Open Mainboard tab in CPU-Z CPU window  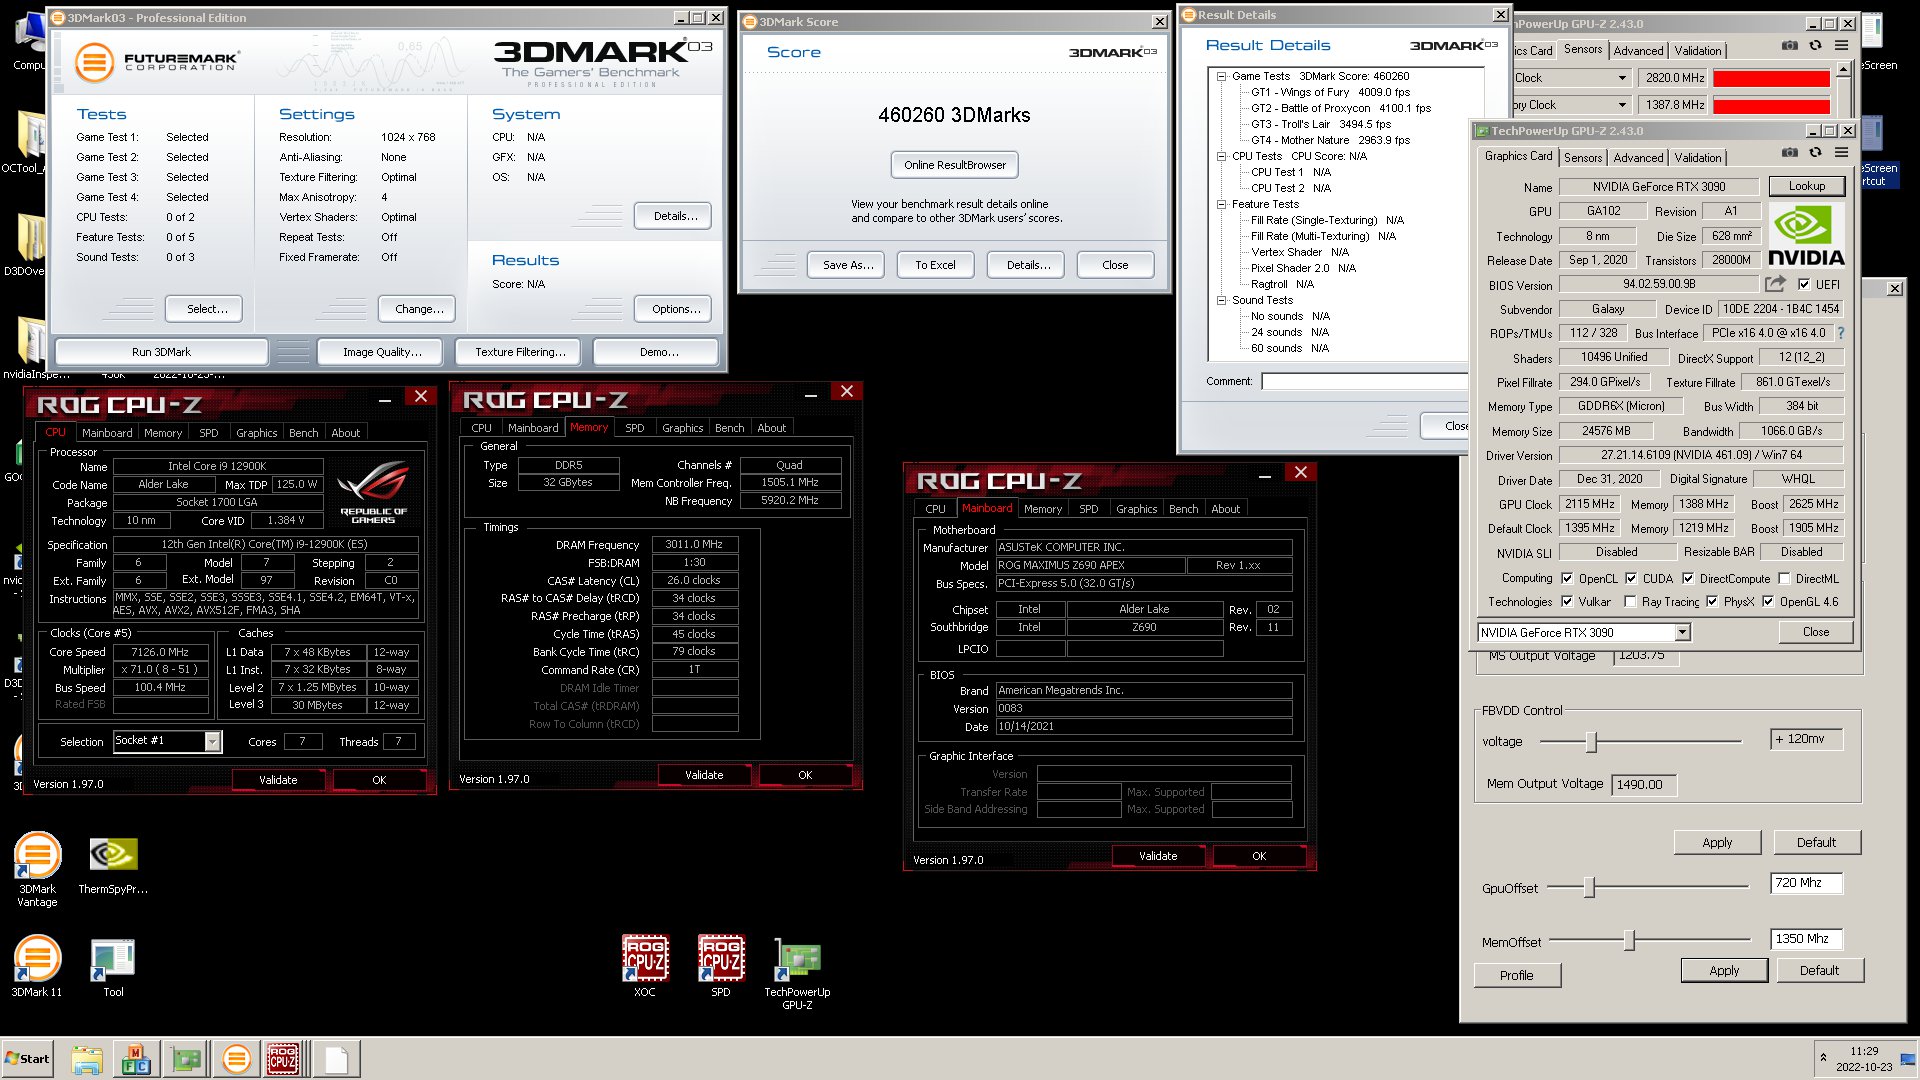coord(107,433)
